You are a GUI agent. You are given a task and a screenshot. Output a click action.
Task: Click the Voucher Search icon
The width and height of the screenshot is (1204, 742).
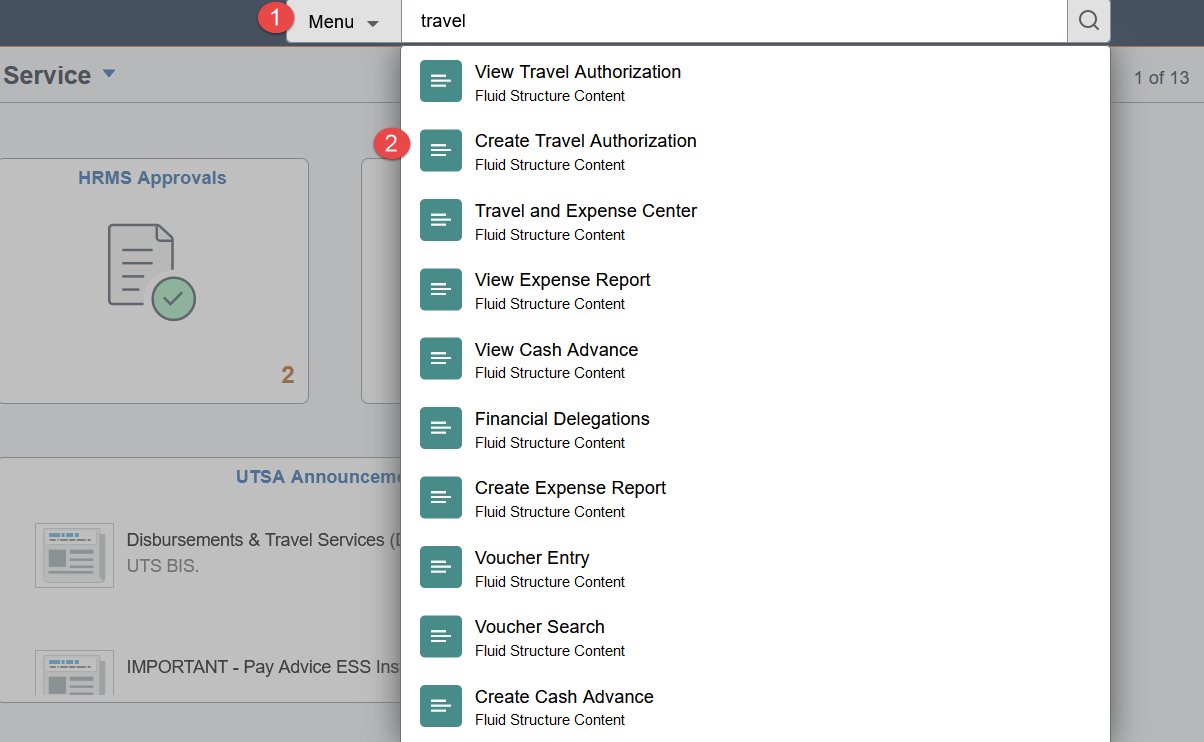[441, 636]
